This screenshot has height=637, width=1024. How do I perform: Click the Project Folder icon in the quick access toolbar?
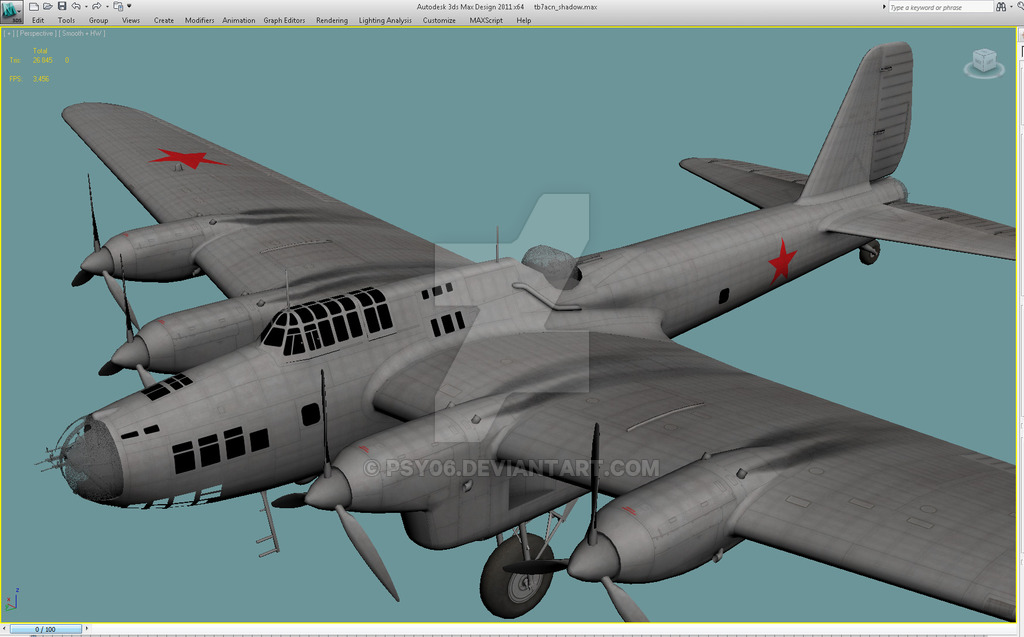pos(118,6)
